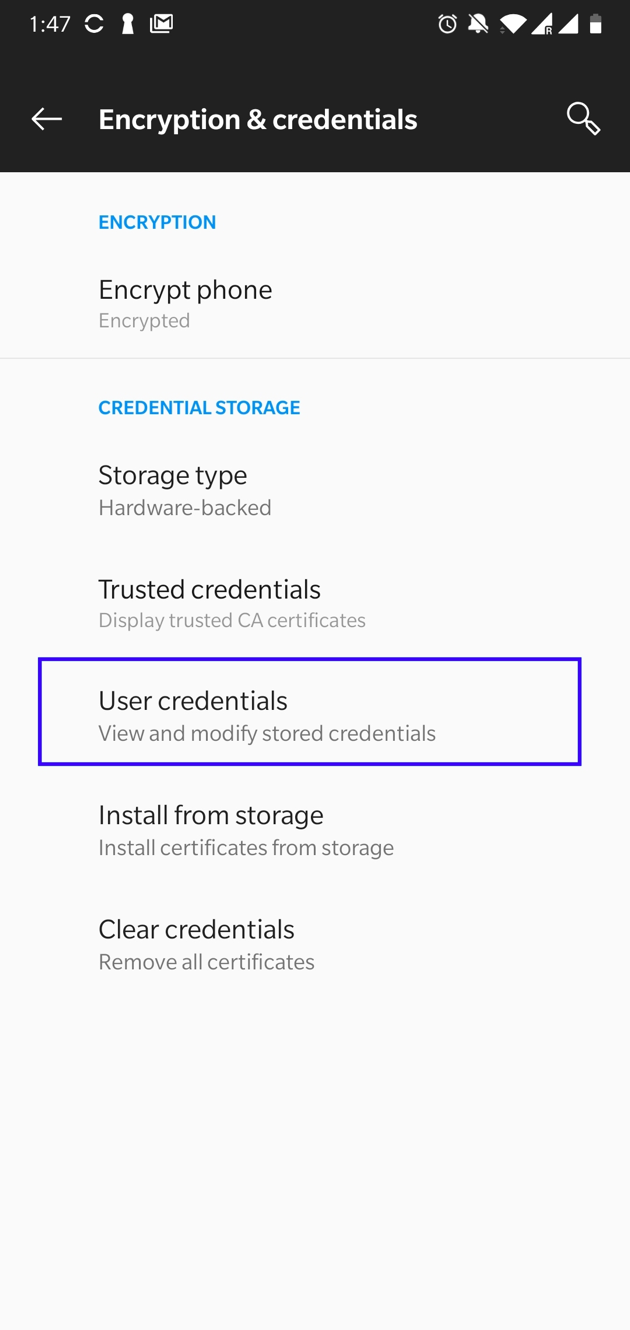Open search with the magnifier icon
Viewport: 630px width, 1330px height.
click(x=583, y=119)
